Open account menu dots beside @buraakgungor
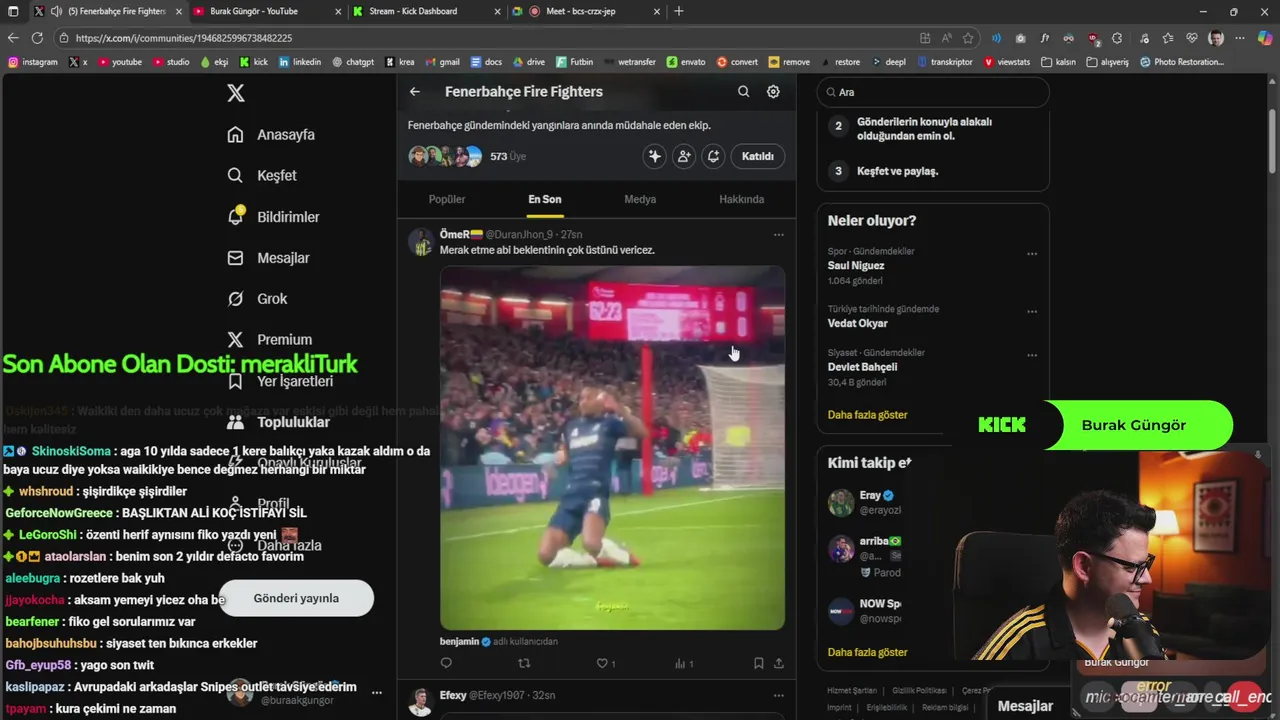The height and width of the screenshot is (720, 1280). coord(377,692)
